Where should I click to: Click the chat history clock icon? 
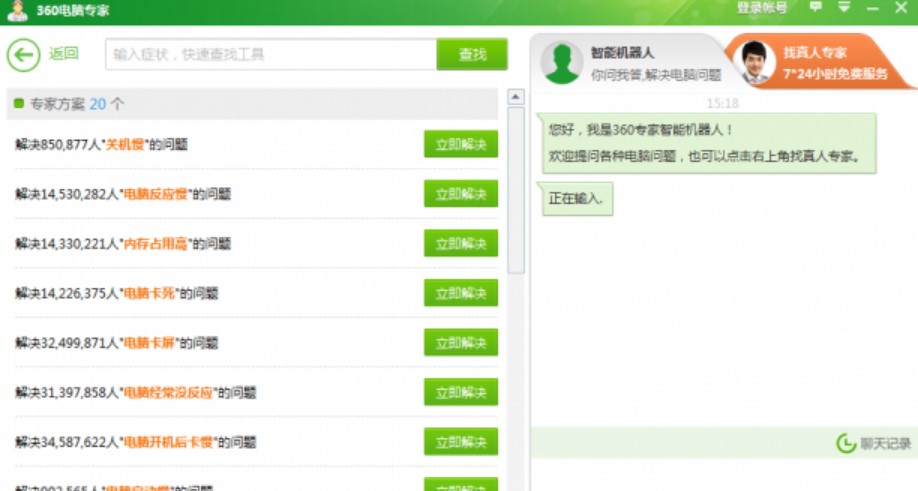coord(846,444)
